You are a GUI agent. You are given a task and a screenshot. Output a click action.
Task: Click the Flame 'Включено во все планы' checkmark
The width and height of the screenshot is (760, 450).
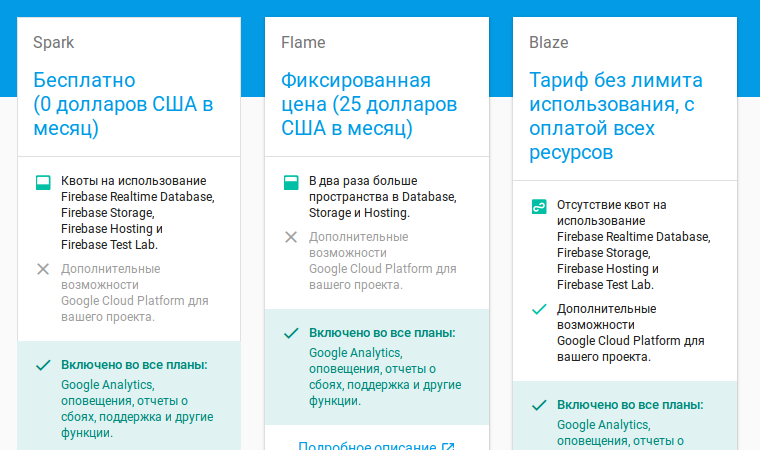pos(291,333)
